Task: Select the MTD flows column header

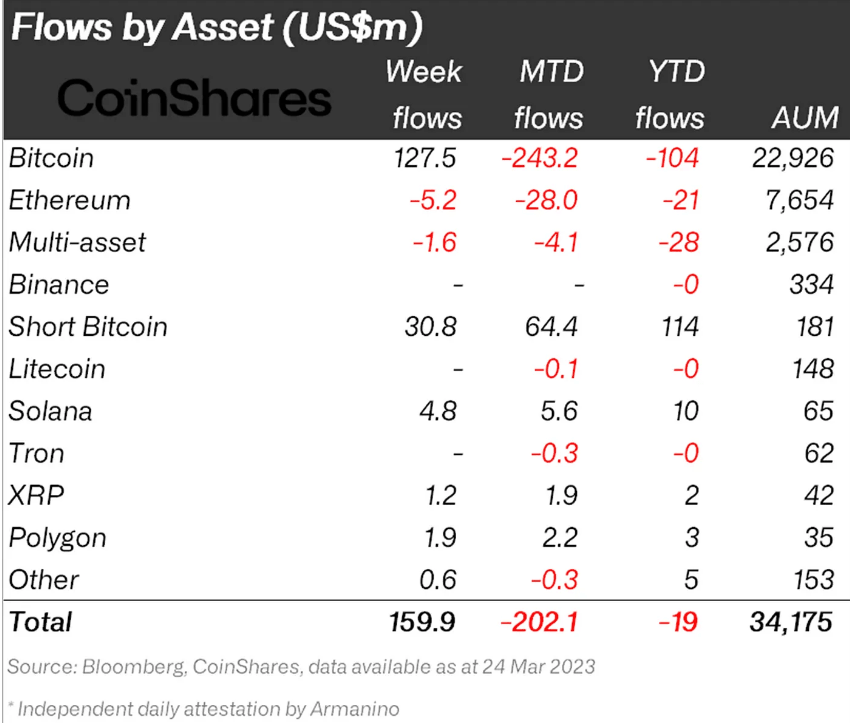Action: pos(549,95)
